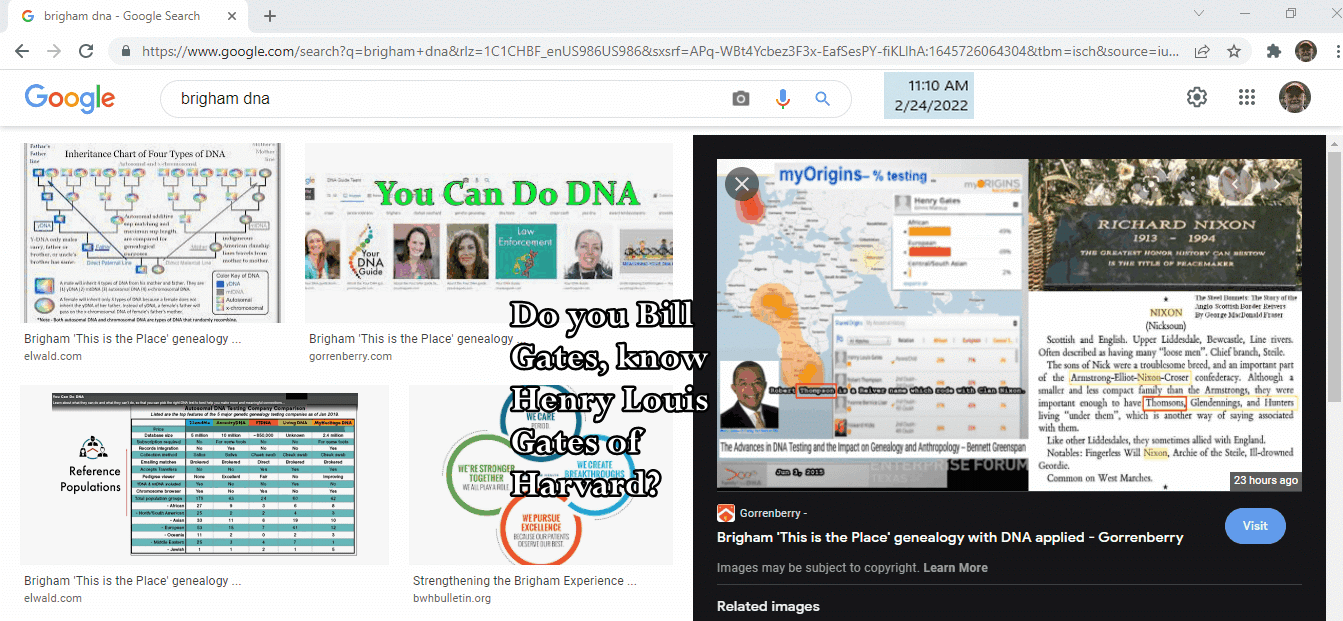Click the Gorrenberry favicon in preview panel

click(726, 513)
